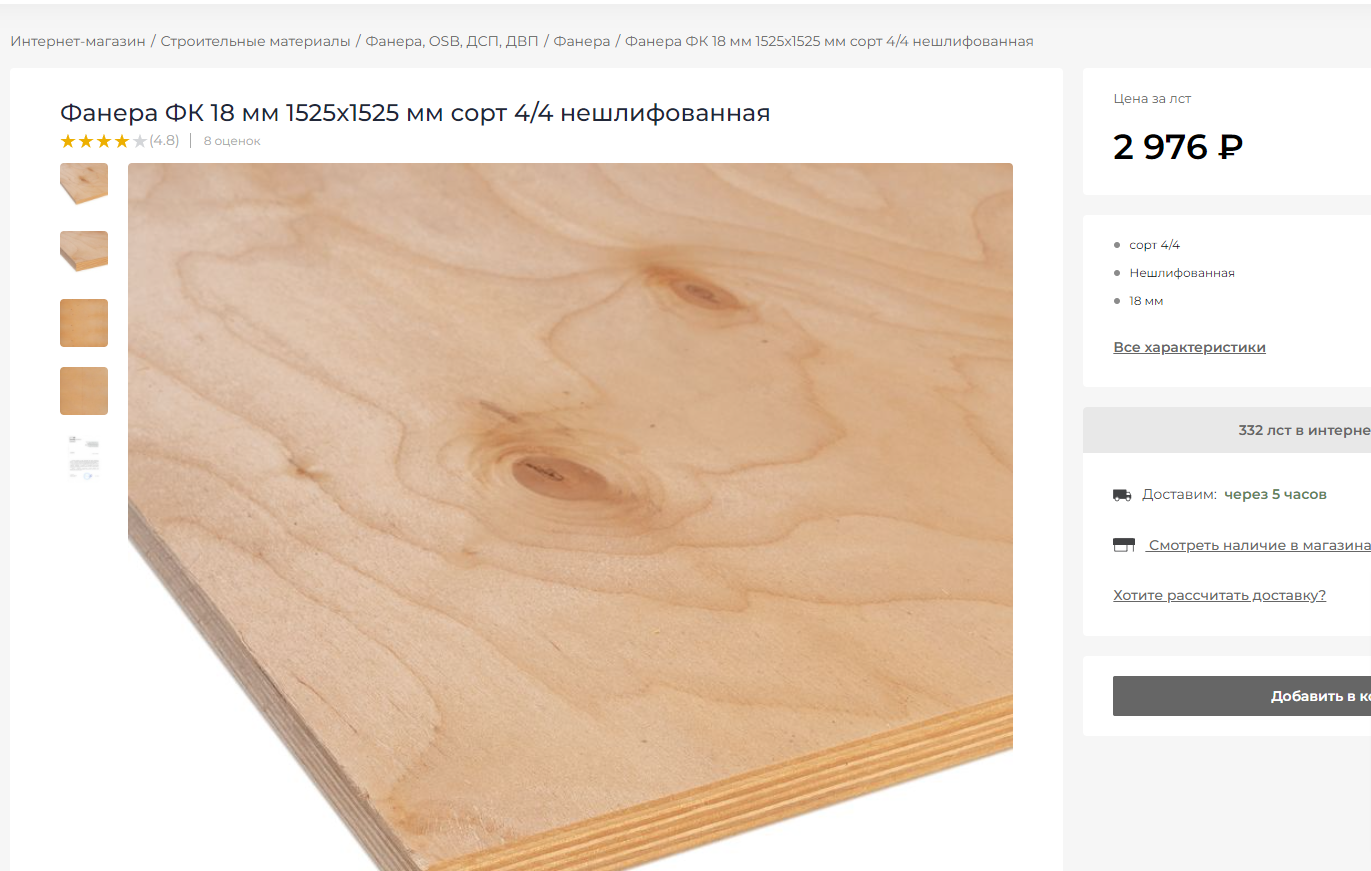
Task: Click the main plywood product image
Action: (570, 517)
